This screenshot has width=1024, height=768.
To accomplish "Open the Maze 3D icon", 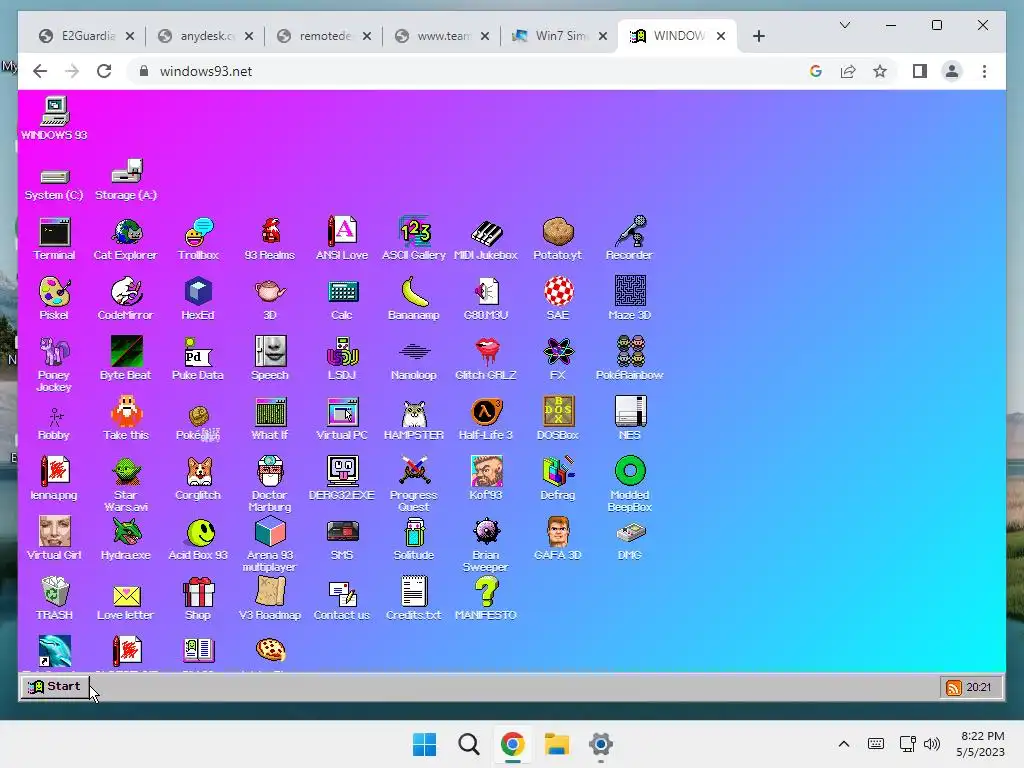I will [630, 299].
